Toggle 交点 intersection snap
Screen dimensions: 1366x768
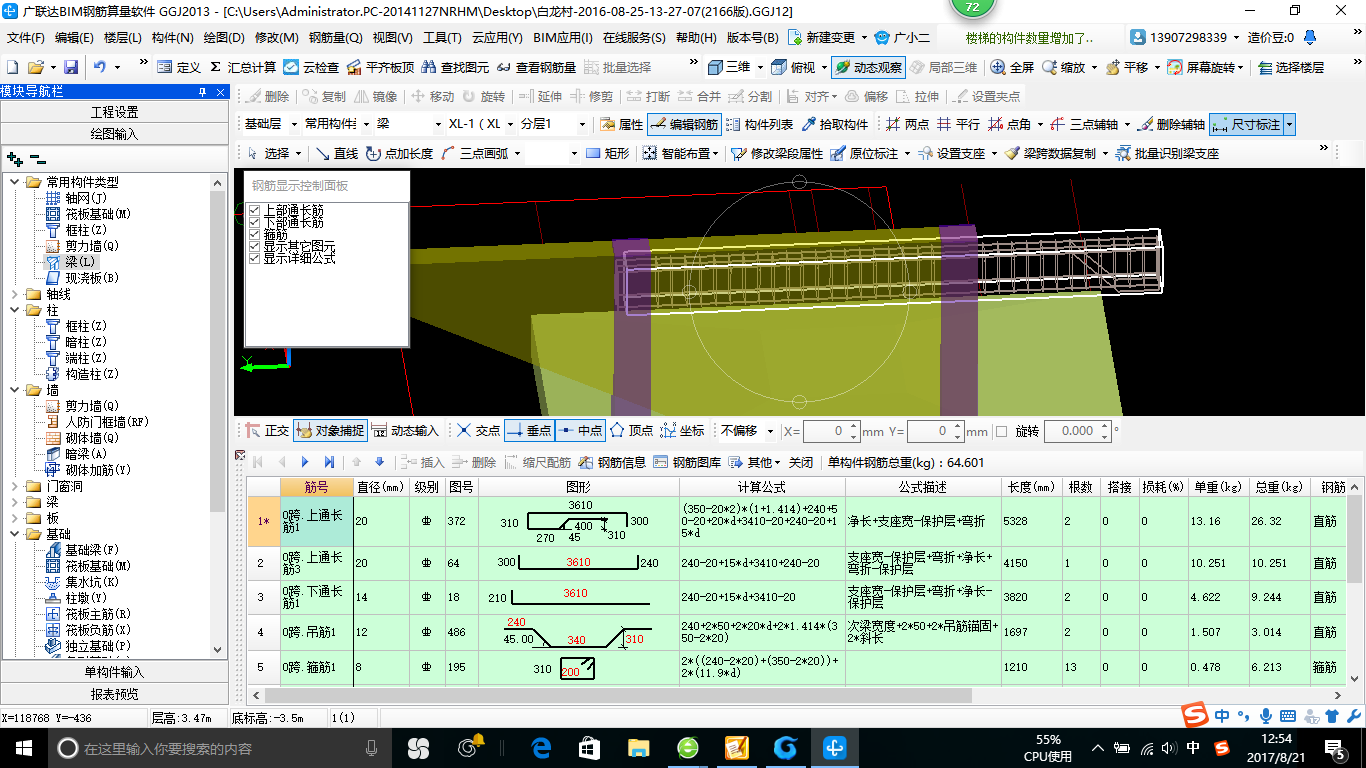[478, 430]
